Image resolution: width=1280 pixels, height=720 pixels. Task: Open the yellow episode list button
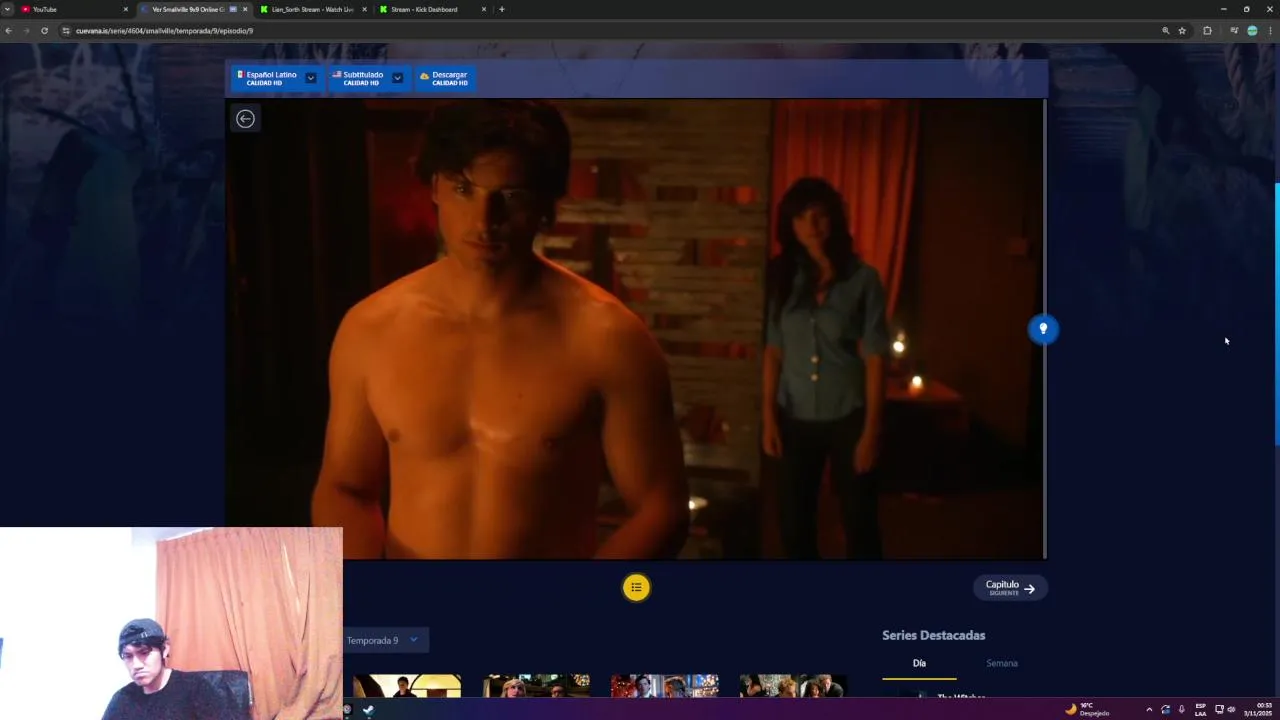636,588
